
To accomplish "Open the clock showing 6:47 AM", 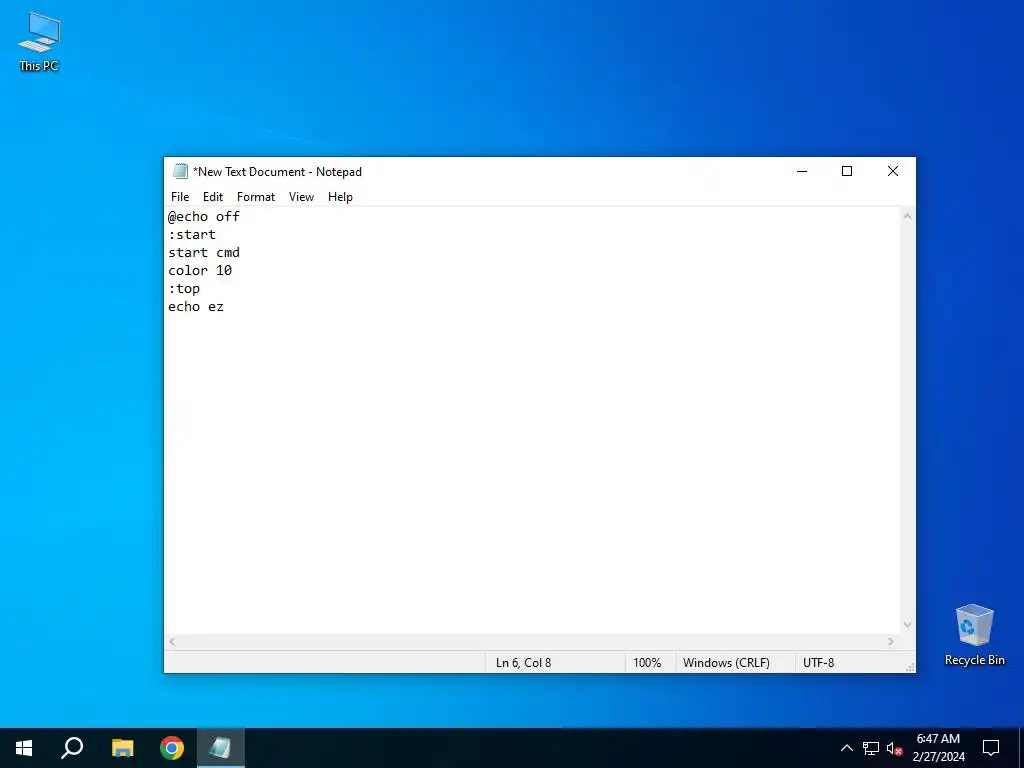I will (x=938, y=748).
